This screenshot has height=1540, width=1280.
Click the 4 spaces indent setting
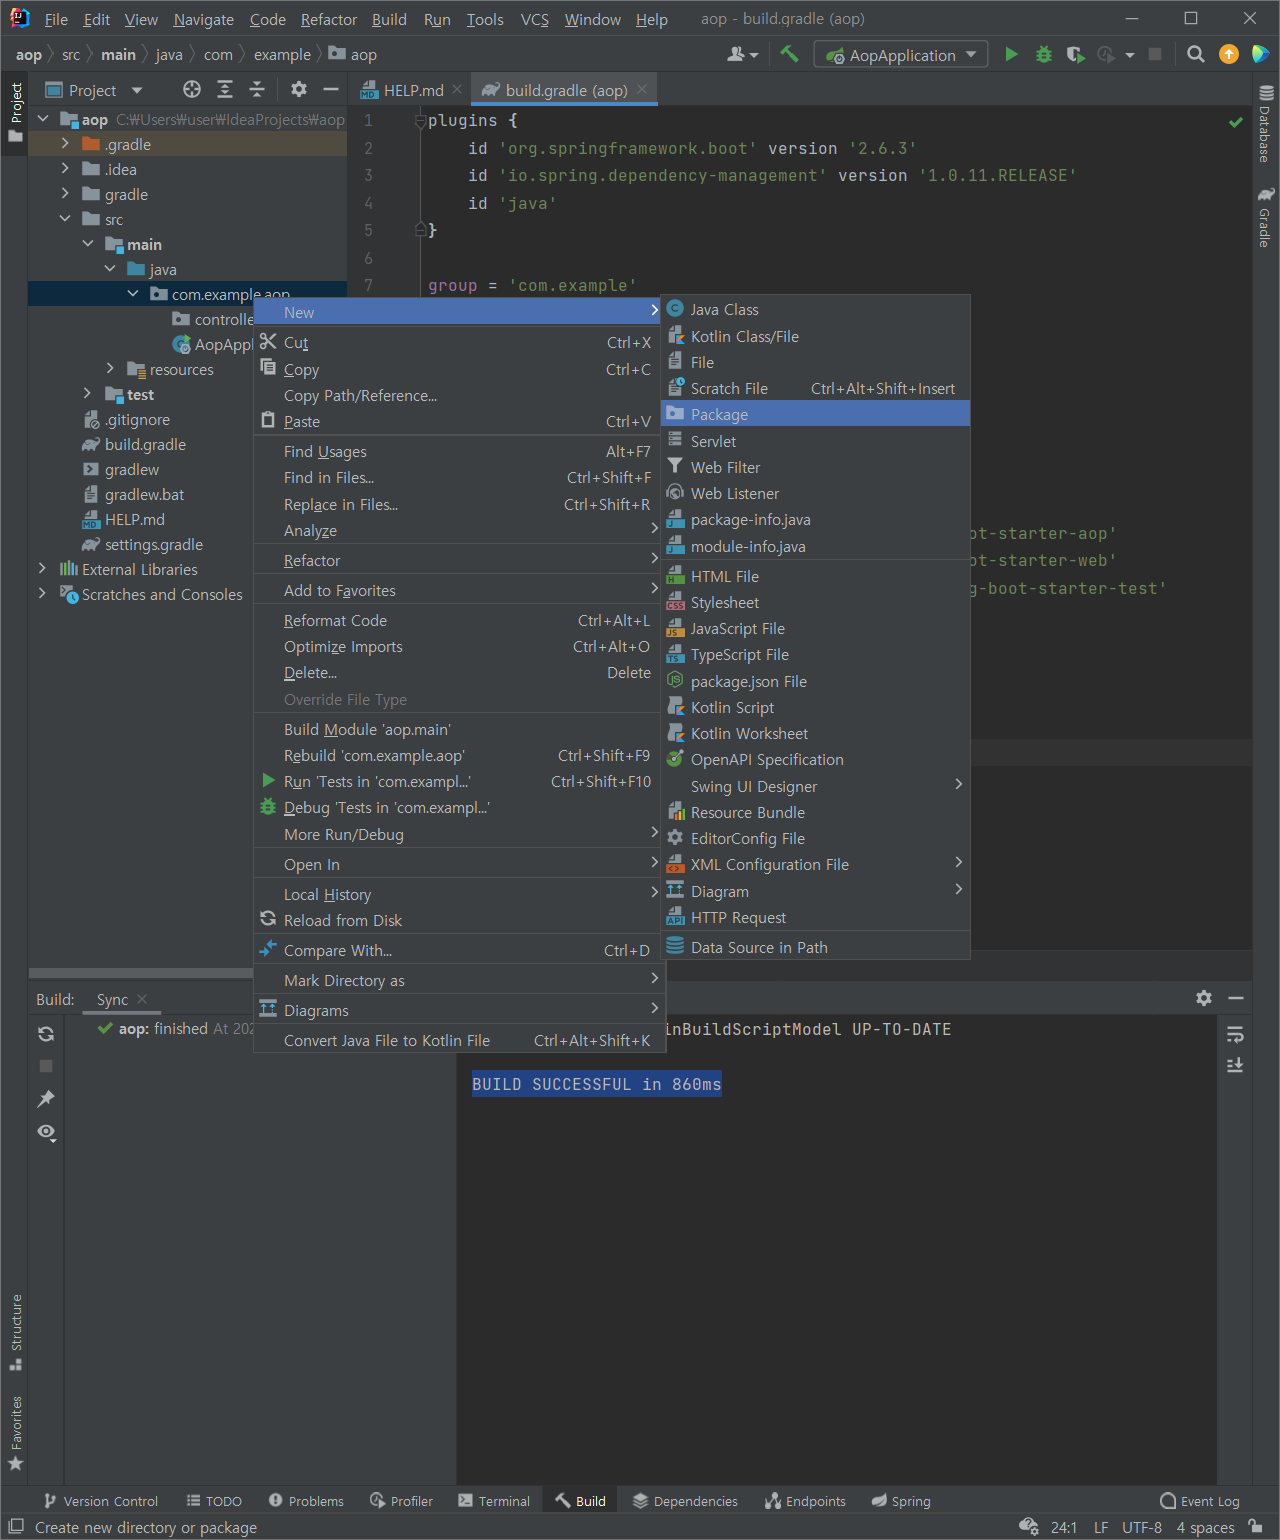(1205, 1527)
